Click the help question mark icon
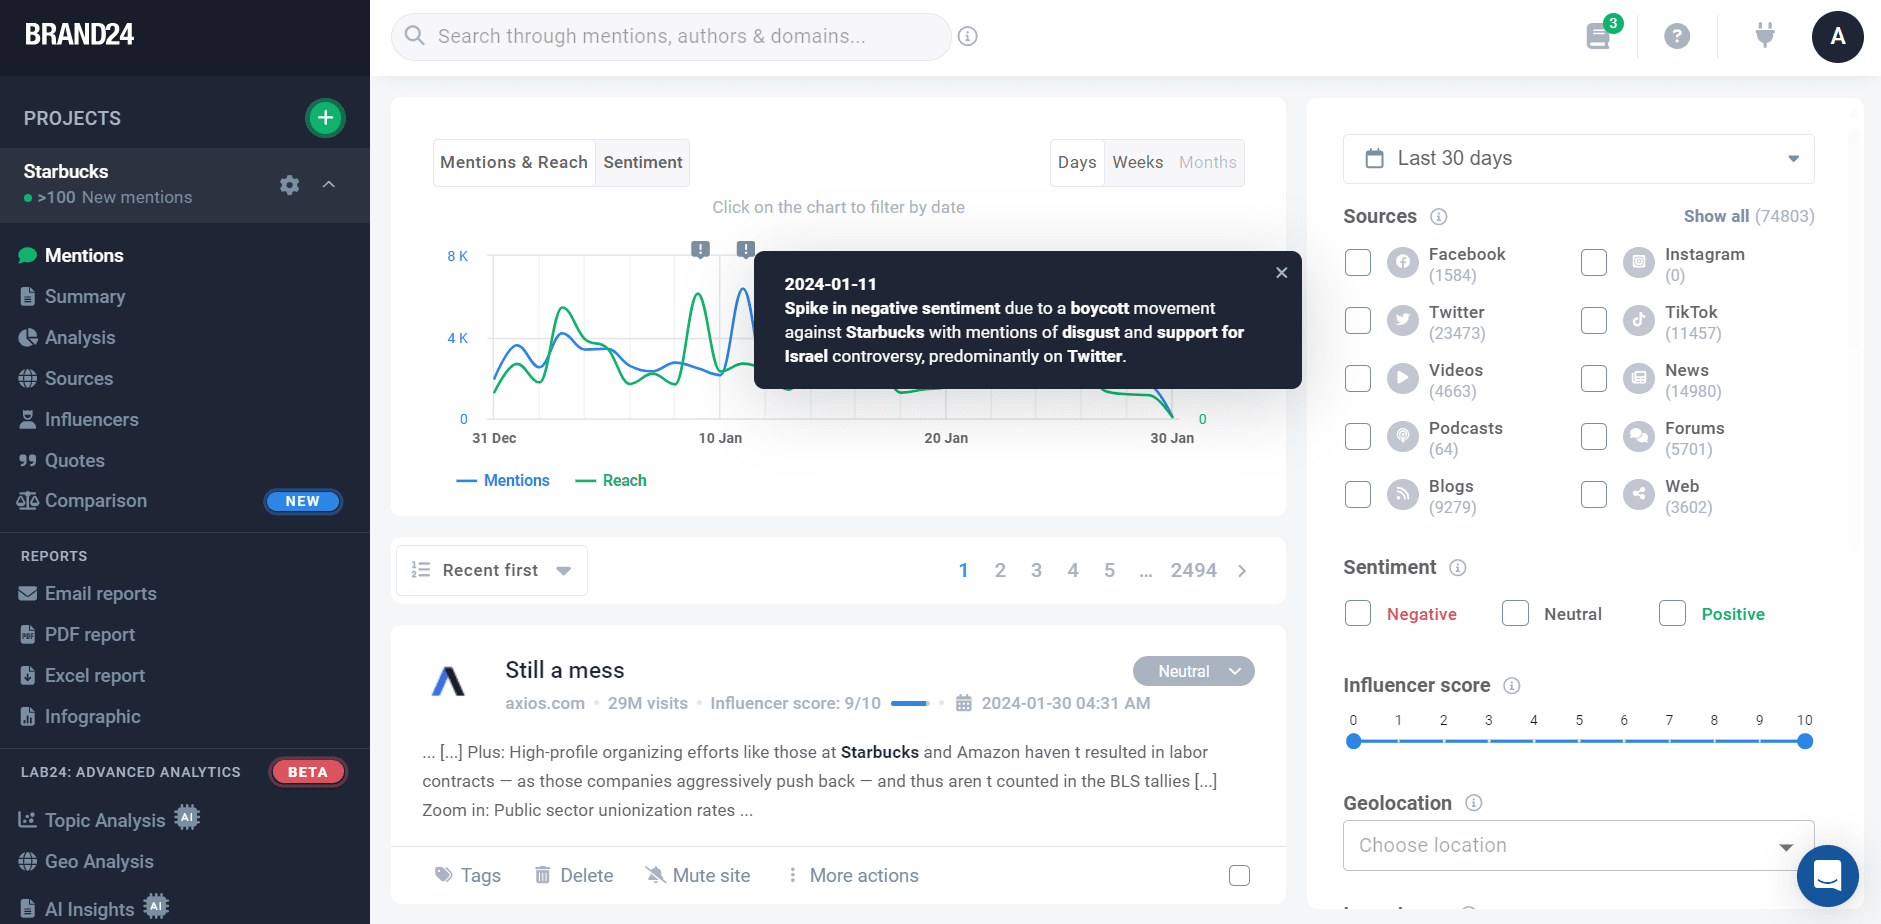 pos(1677,37)
